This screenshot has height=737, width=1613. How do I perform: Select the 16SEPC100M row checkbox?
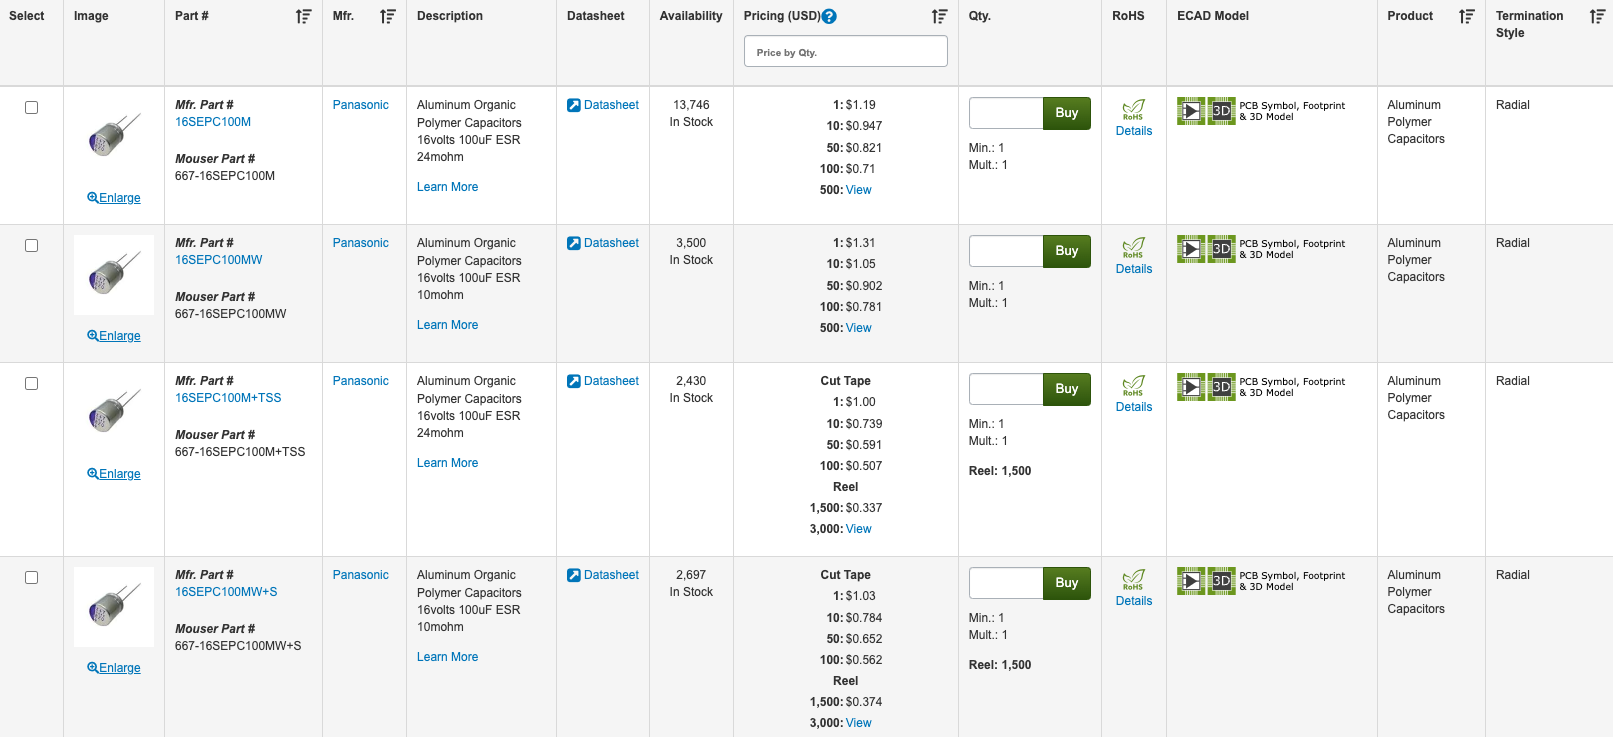click(x=32, y=108)
